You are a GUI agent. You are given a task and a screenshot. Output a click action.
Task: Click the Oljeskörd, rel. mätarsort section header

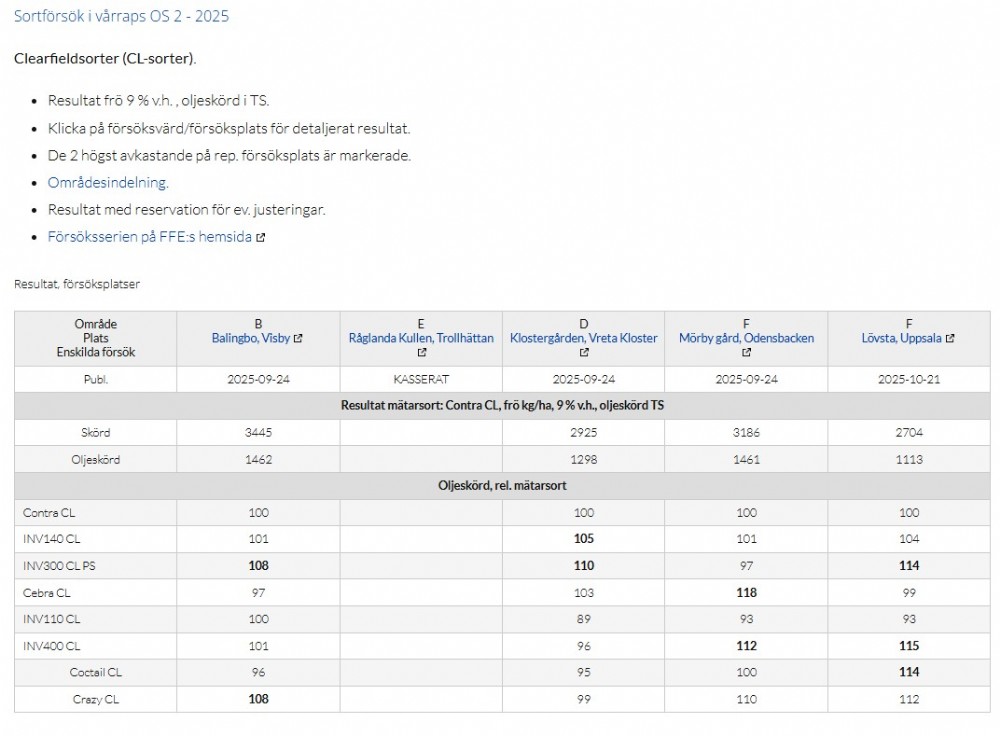[x=502, y=486]
